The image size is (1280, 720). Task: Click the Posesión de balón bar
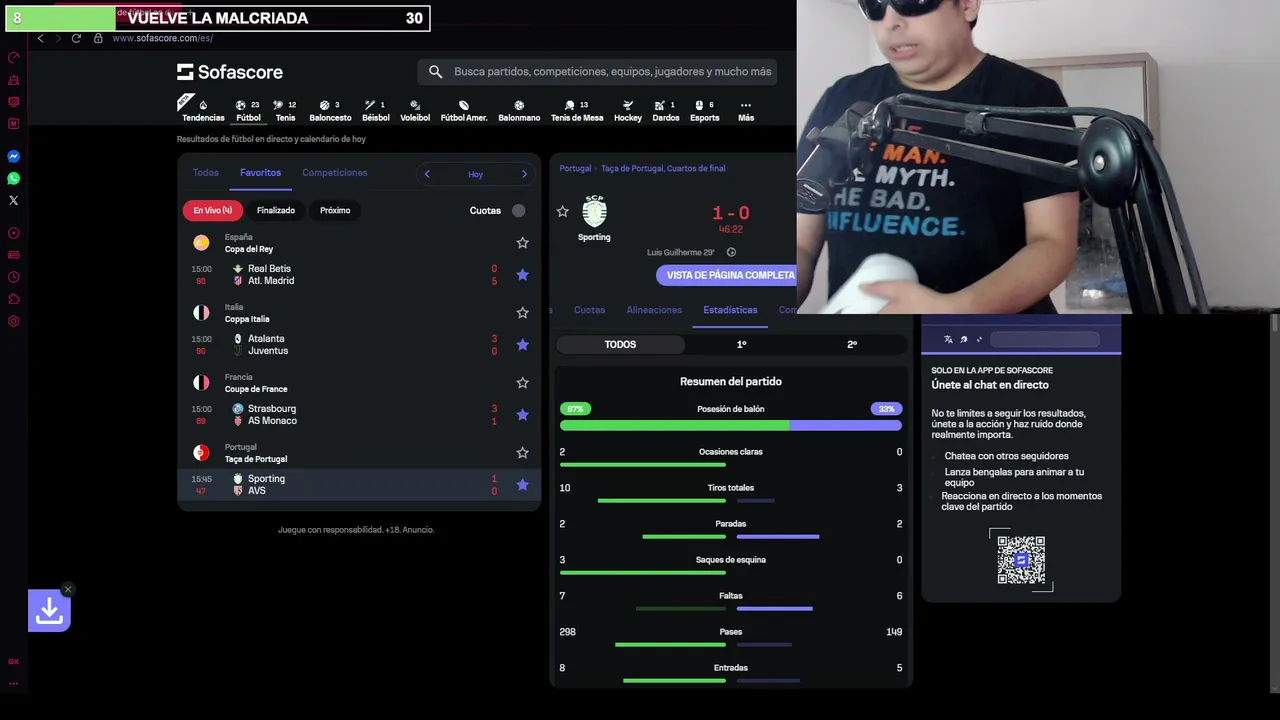(731, 425)
